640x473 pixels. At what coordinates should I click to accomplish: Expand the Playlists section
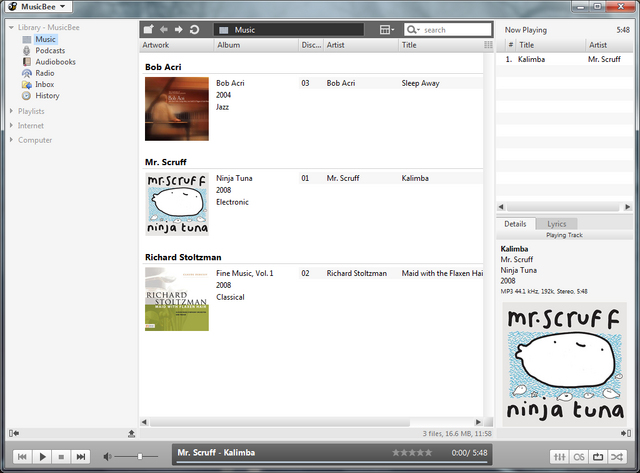coord(11,111)
